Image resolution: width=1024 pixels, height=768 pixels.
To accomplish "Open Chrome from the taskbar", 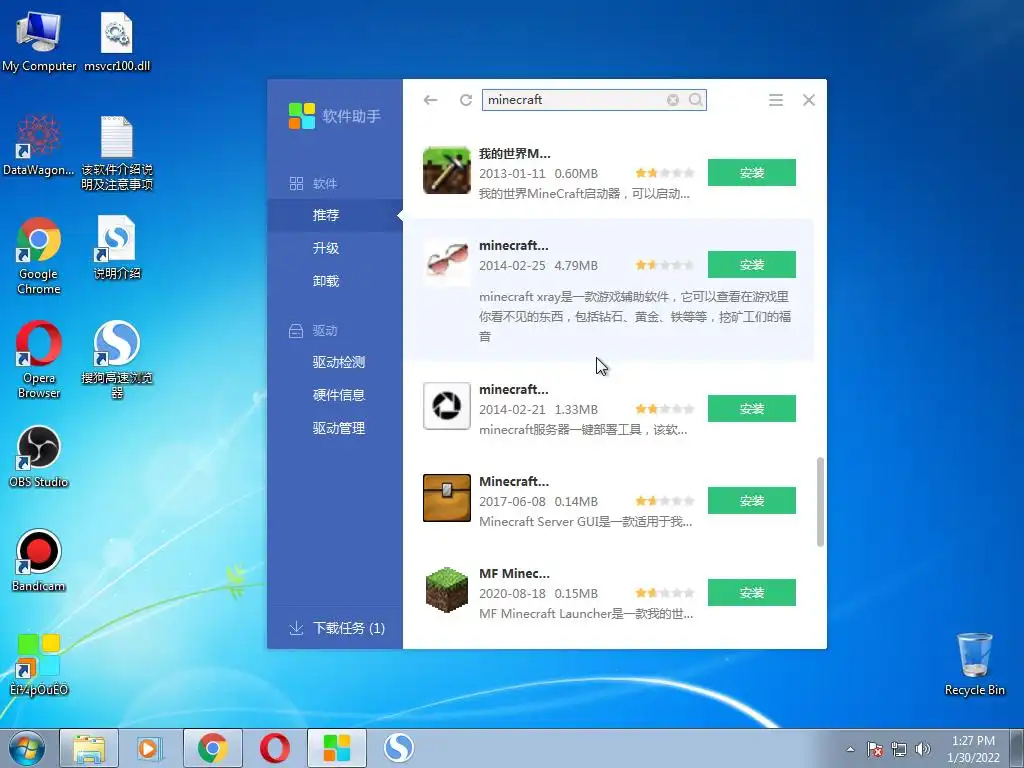I will (212, 748).
